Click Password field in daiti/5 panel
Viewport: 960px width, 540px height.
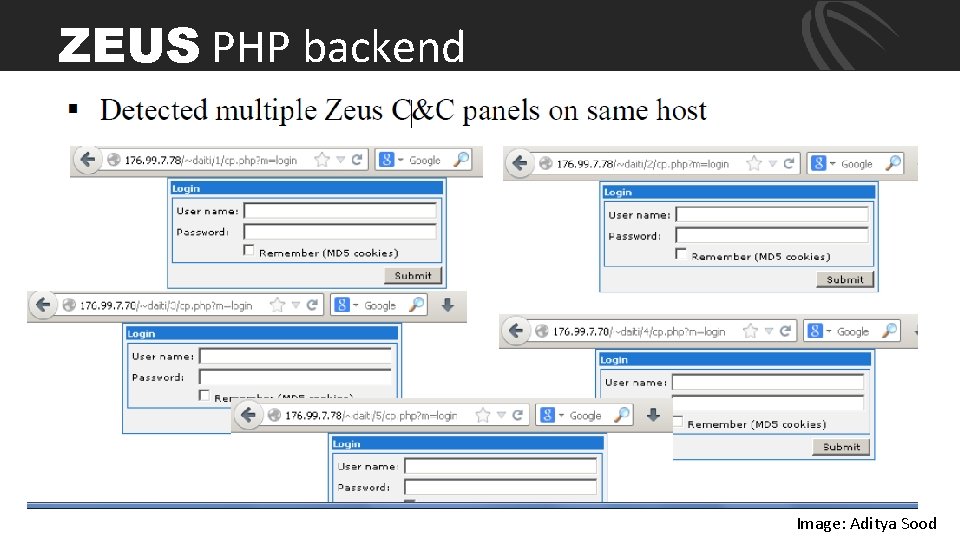click(x=500, y=487)
